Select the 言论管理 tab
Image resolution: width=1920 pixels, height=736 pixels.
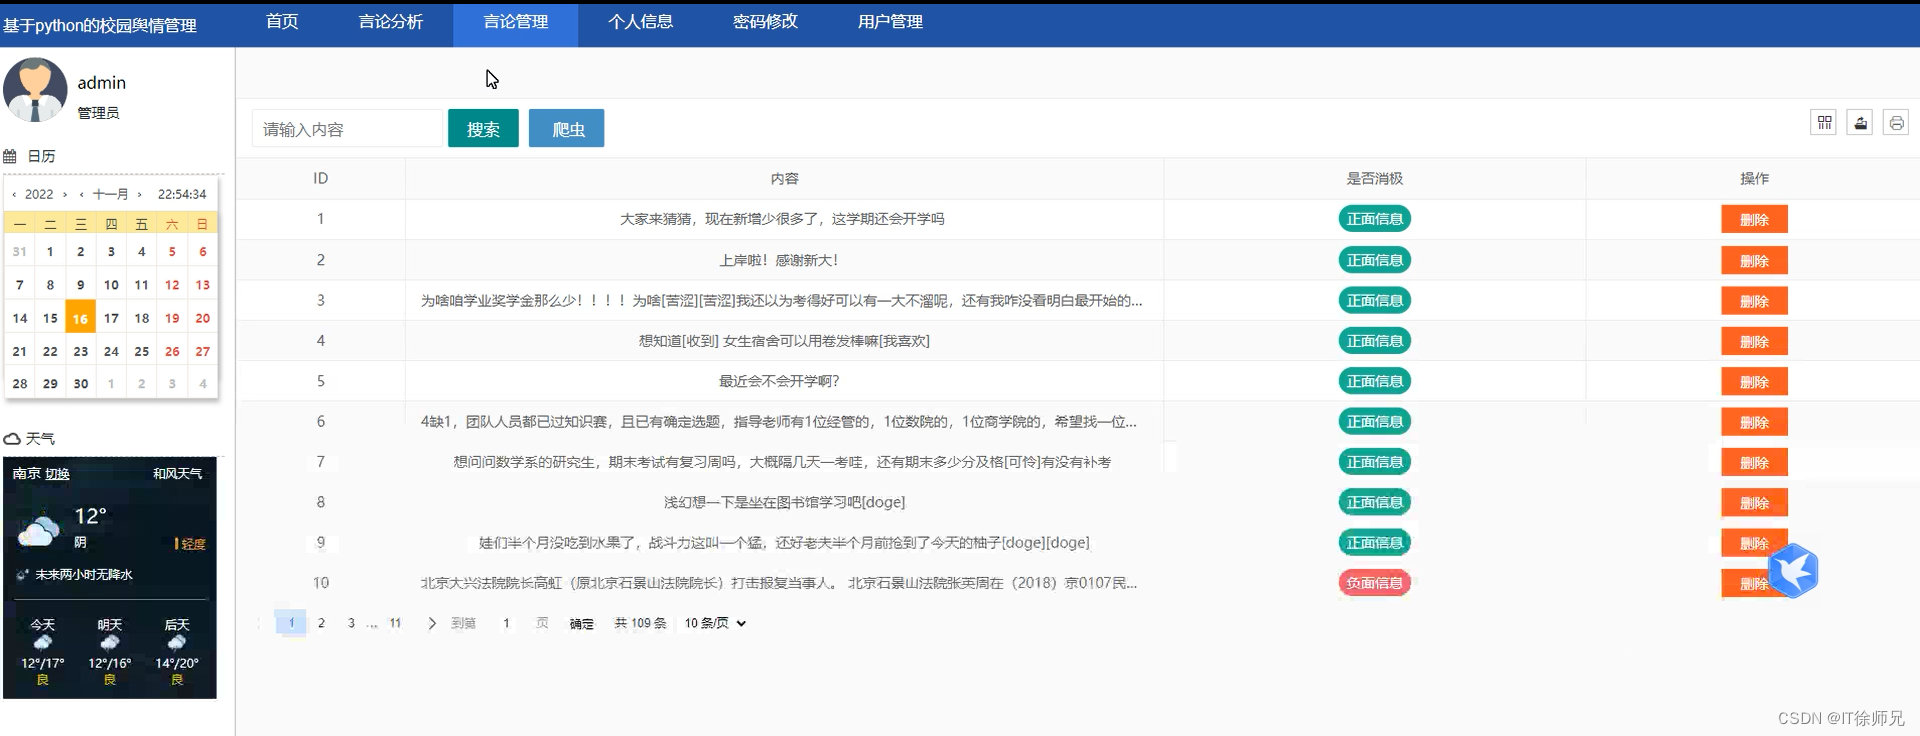pyautogui.click(x=516, y=24)
